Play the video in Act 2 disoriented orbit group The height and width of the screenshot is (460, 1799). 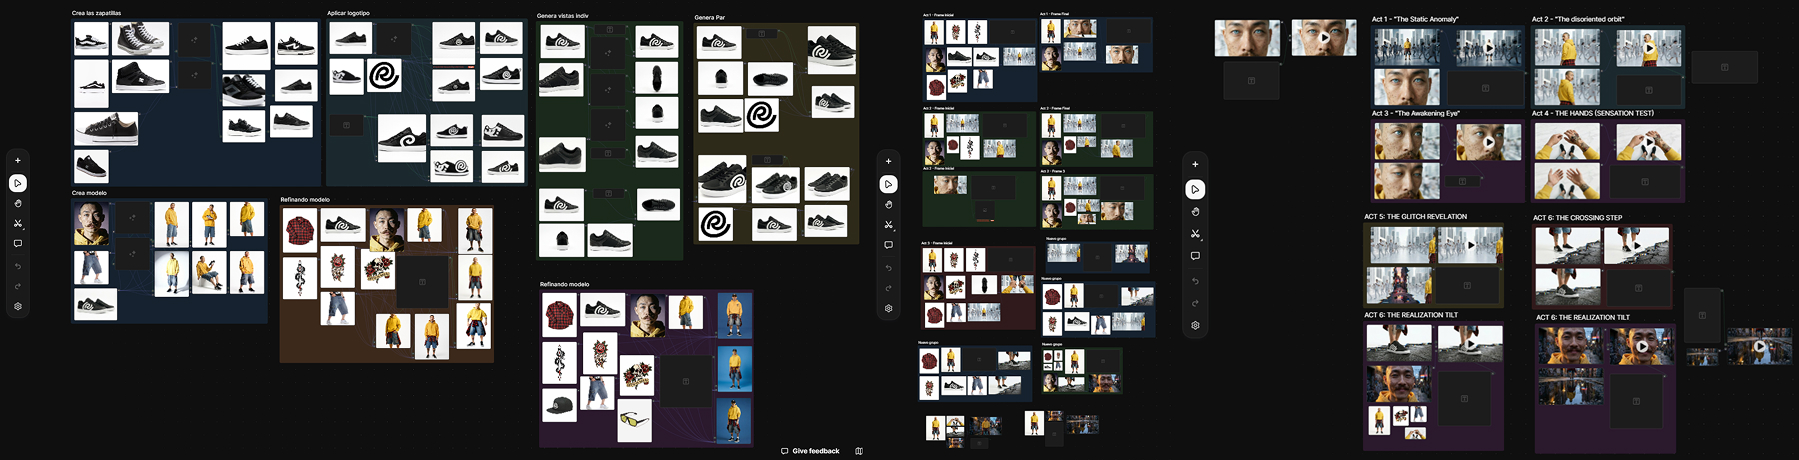click(1649, 47)
